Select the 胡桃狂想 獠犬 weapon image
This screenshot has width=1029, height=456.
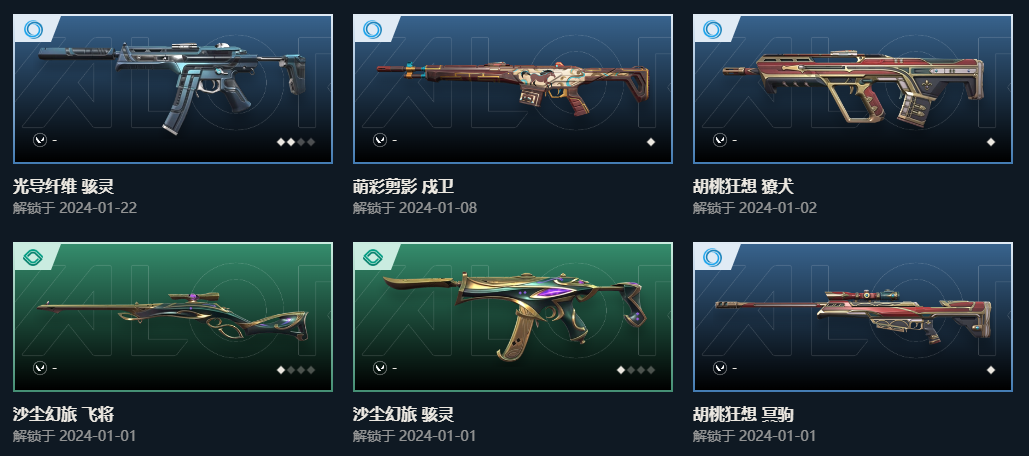point(852,89)
